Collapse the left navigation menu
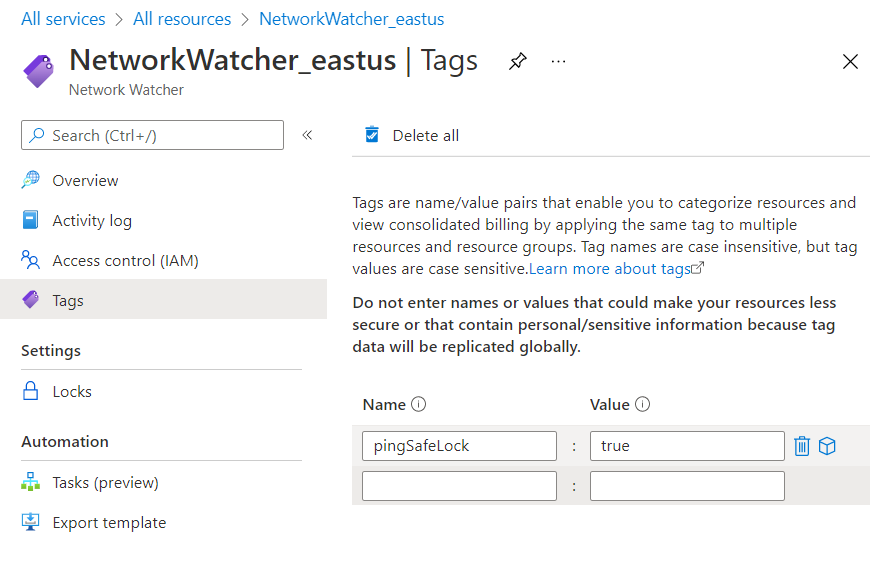The image size is (883, 565). click(307, 135)
